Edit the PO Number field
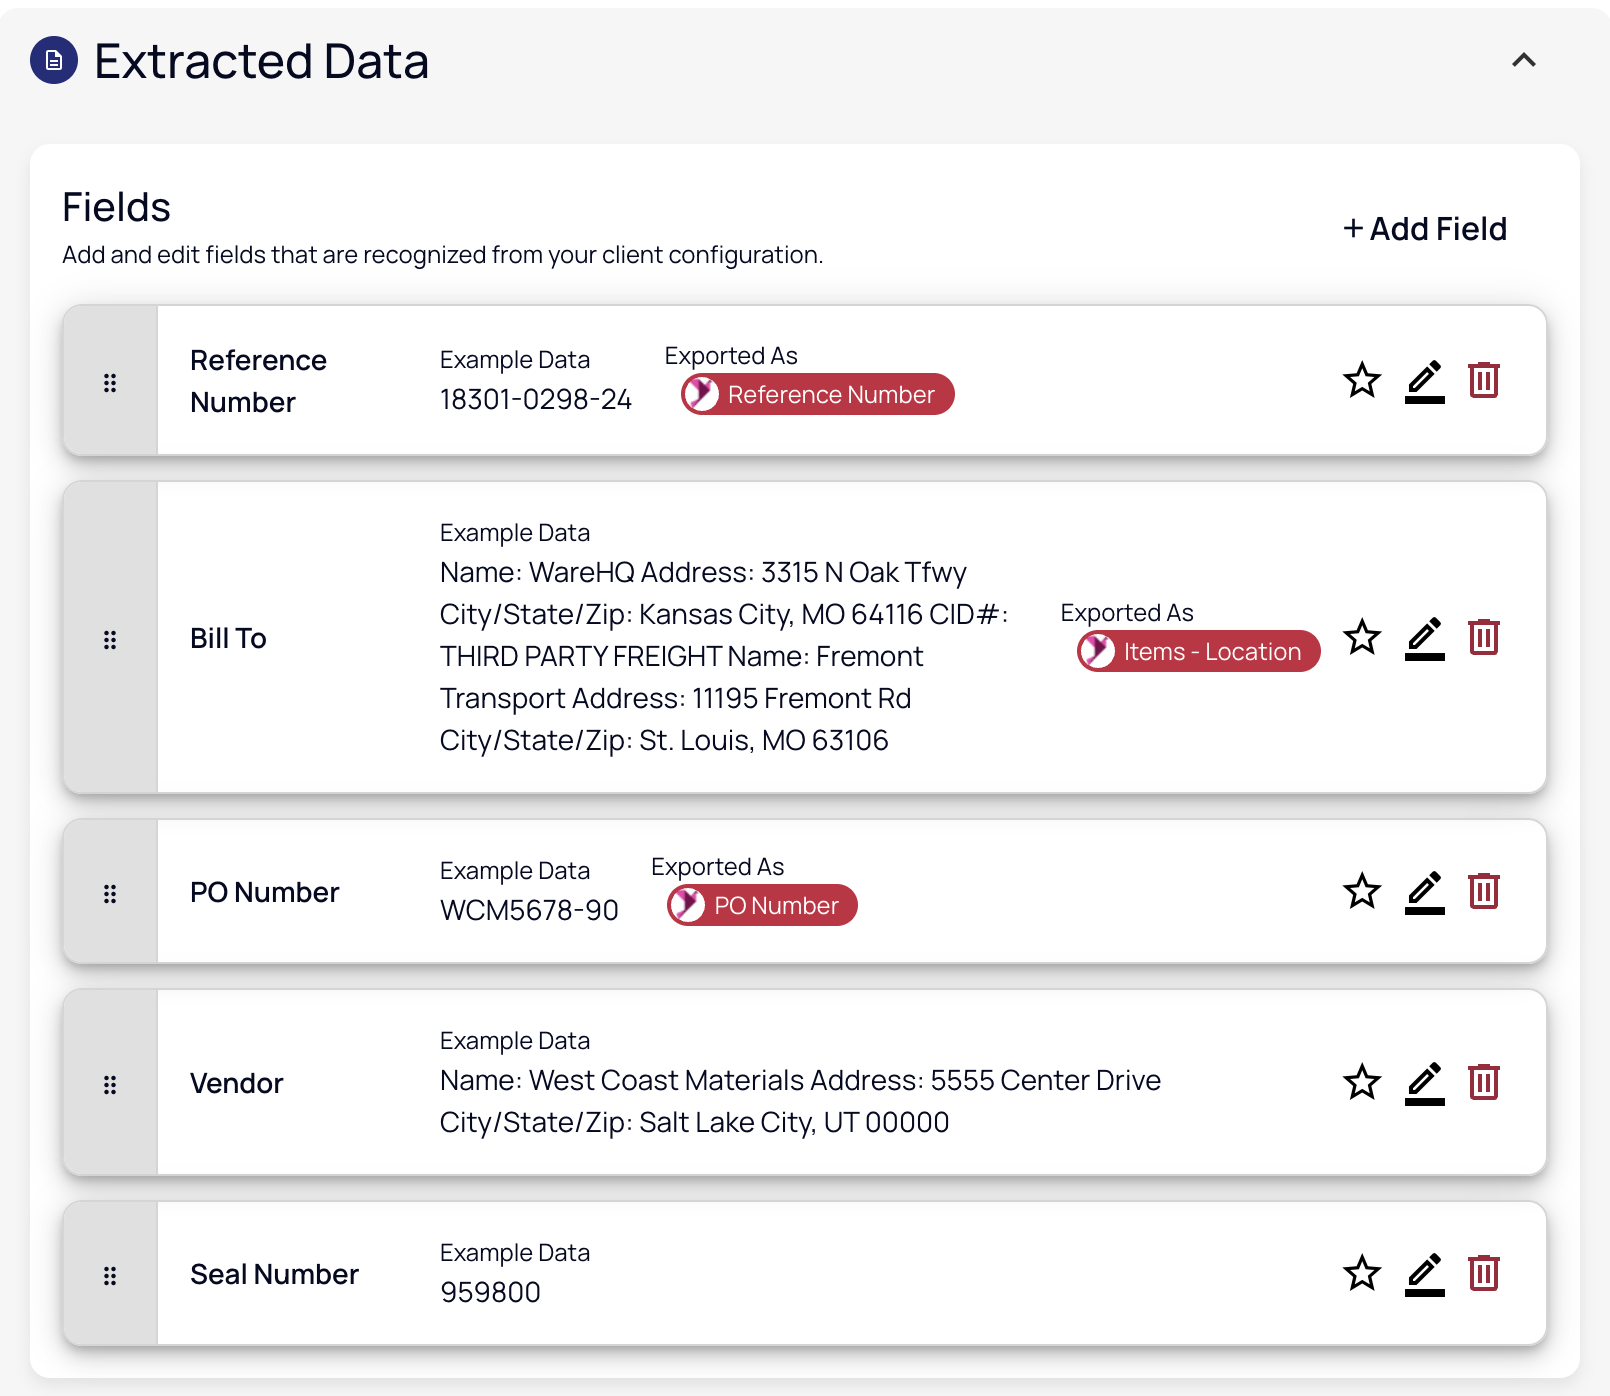Screen dimensions: 1610x1396 [1424, 892]
